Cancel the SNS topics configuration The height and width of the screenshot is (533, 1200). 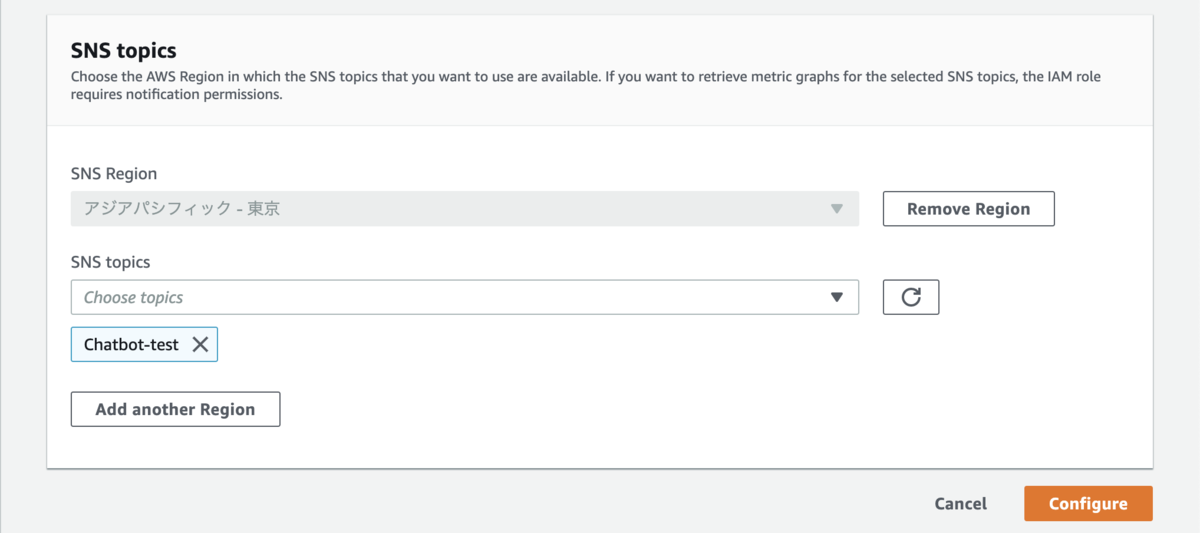[960, 504]
